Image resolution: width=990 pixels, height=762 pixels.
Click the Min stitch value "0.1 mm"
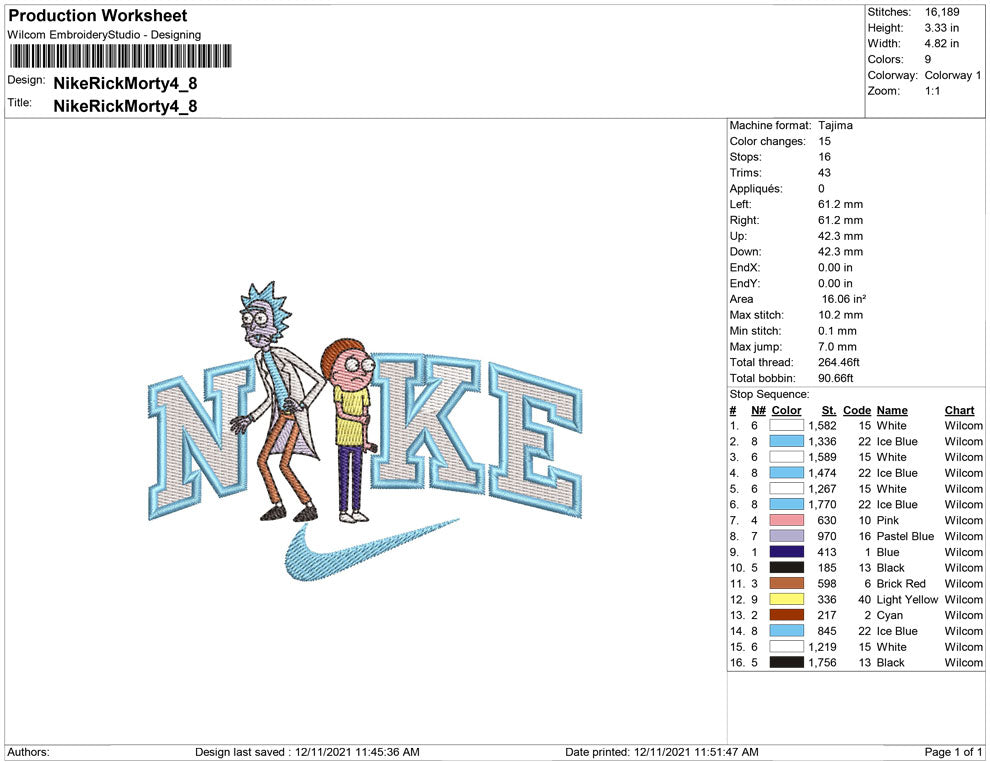pyautogui.click(x=837, y=331)
